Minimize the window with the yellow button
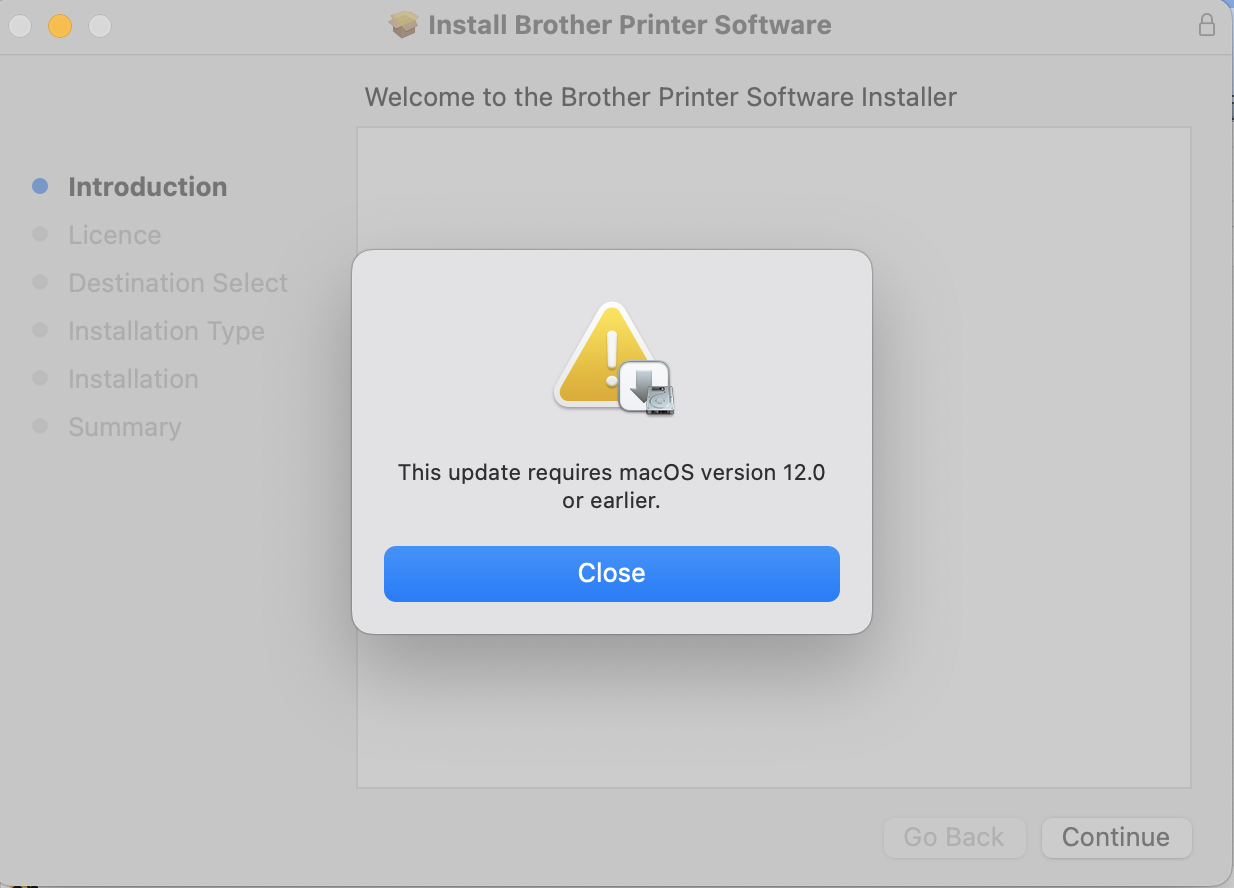1234x888 pixels. [x=60, y=26]
